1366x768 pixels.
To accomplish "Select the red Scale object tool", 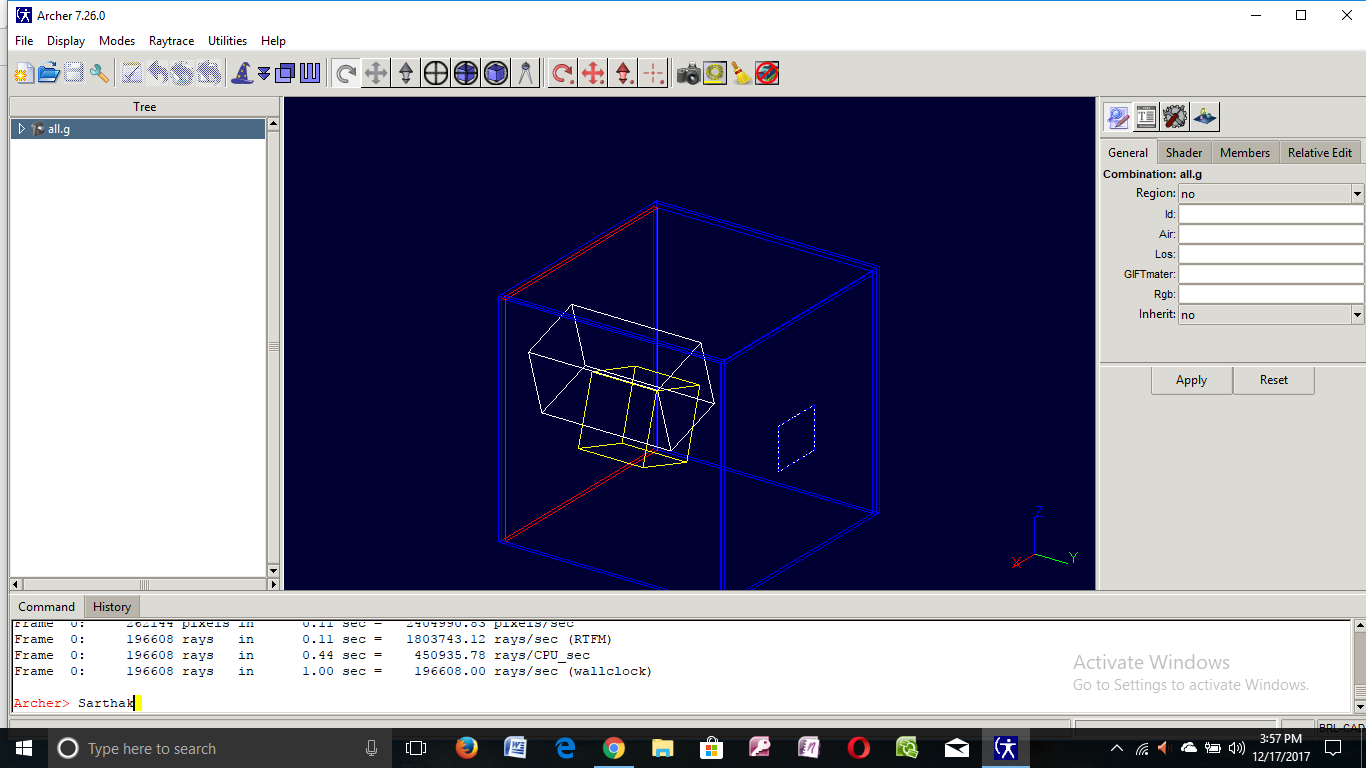I will (x=623, y=73).
